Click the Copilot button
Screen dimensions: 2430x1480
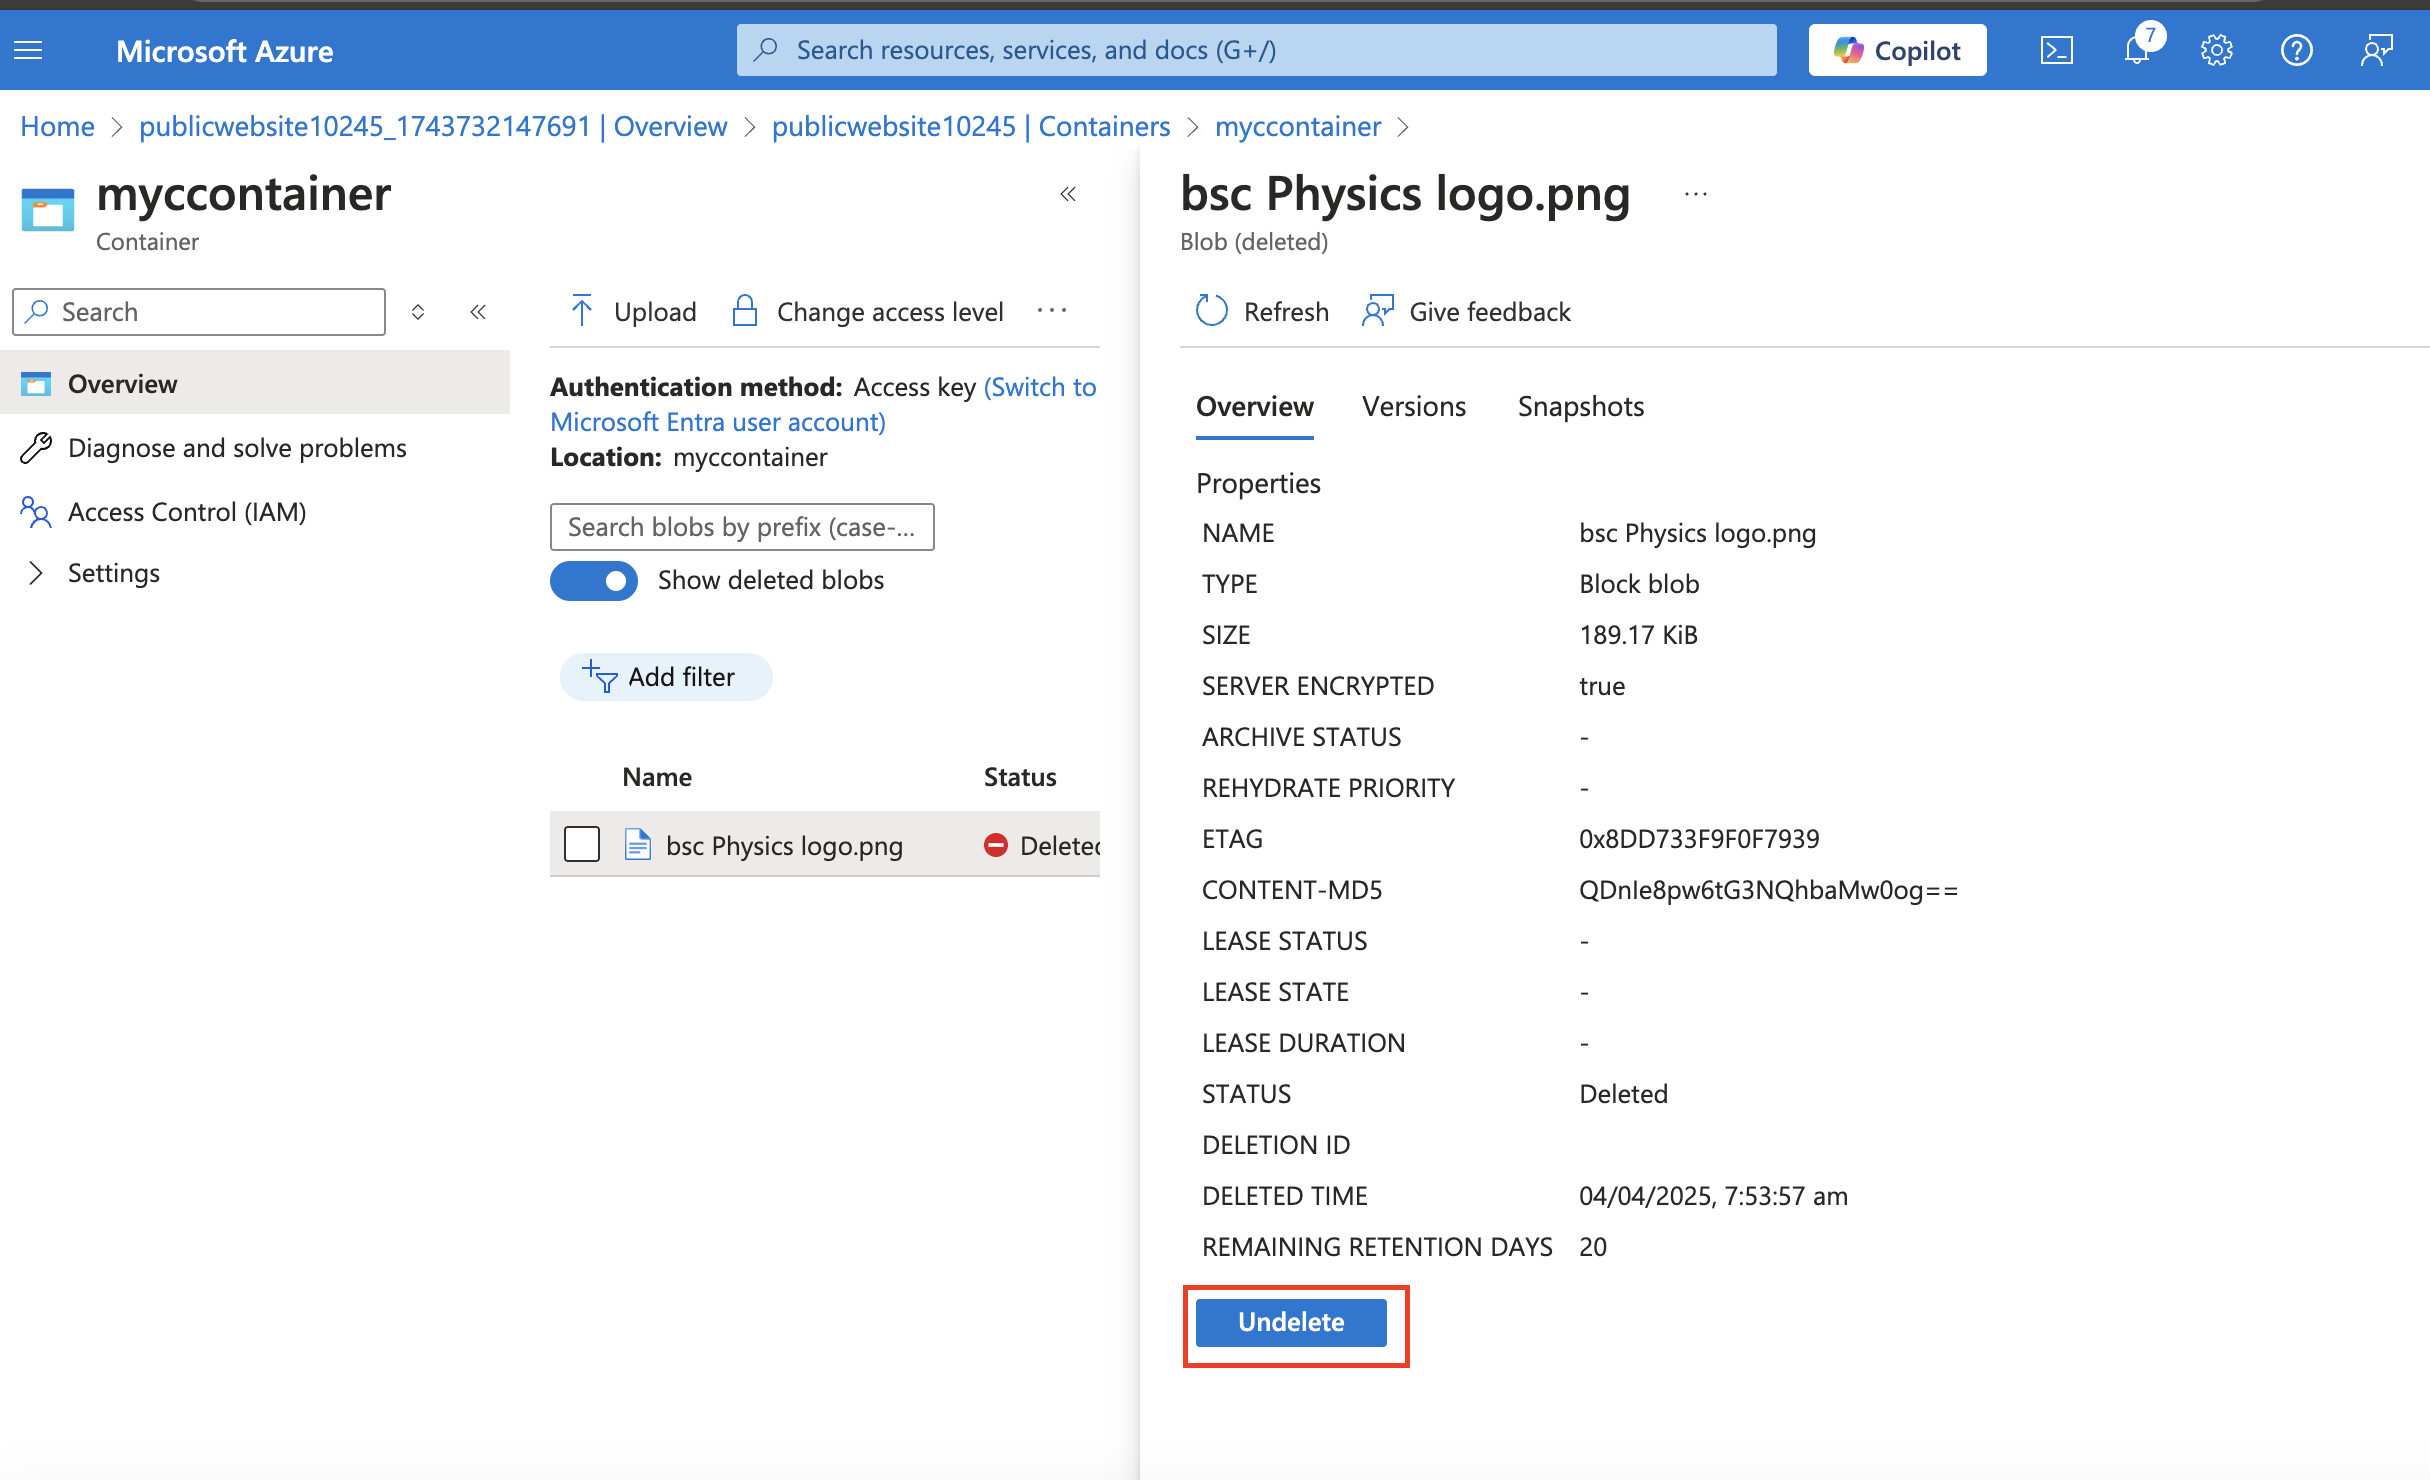(x=1897, y=50)
